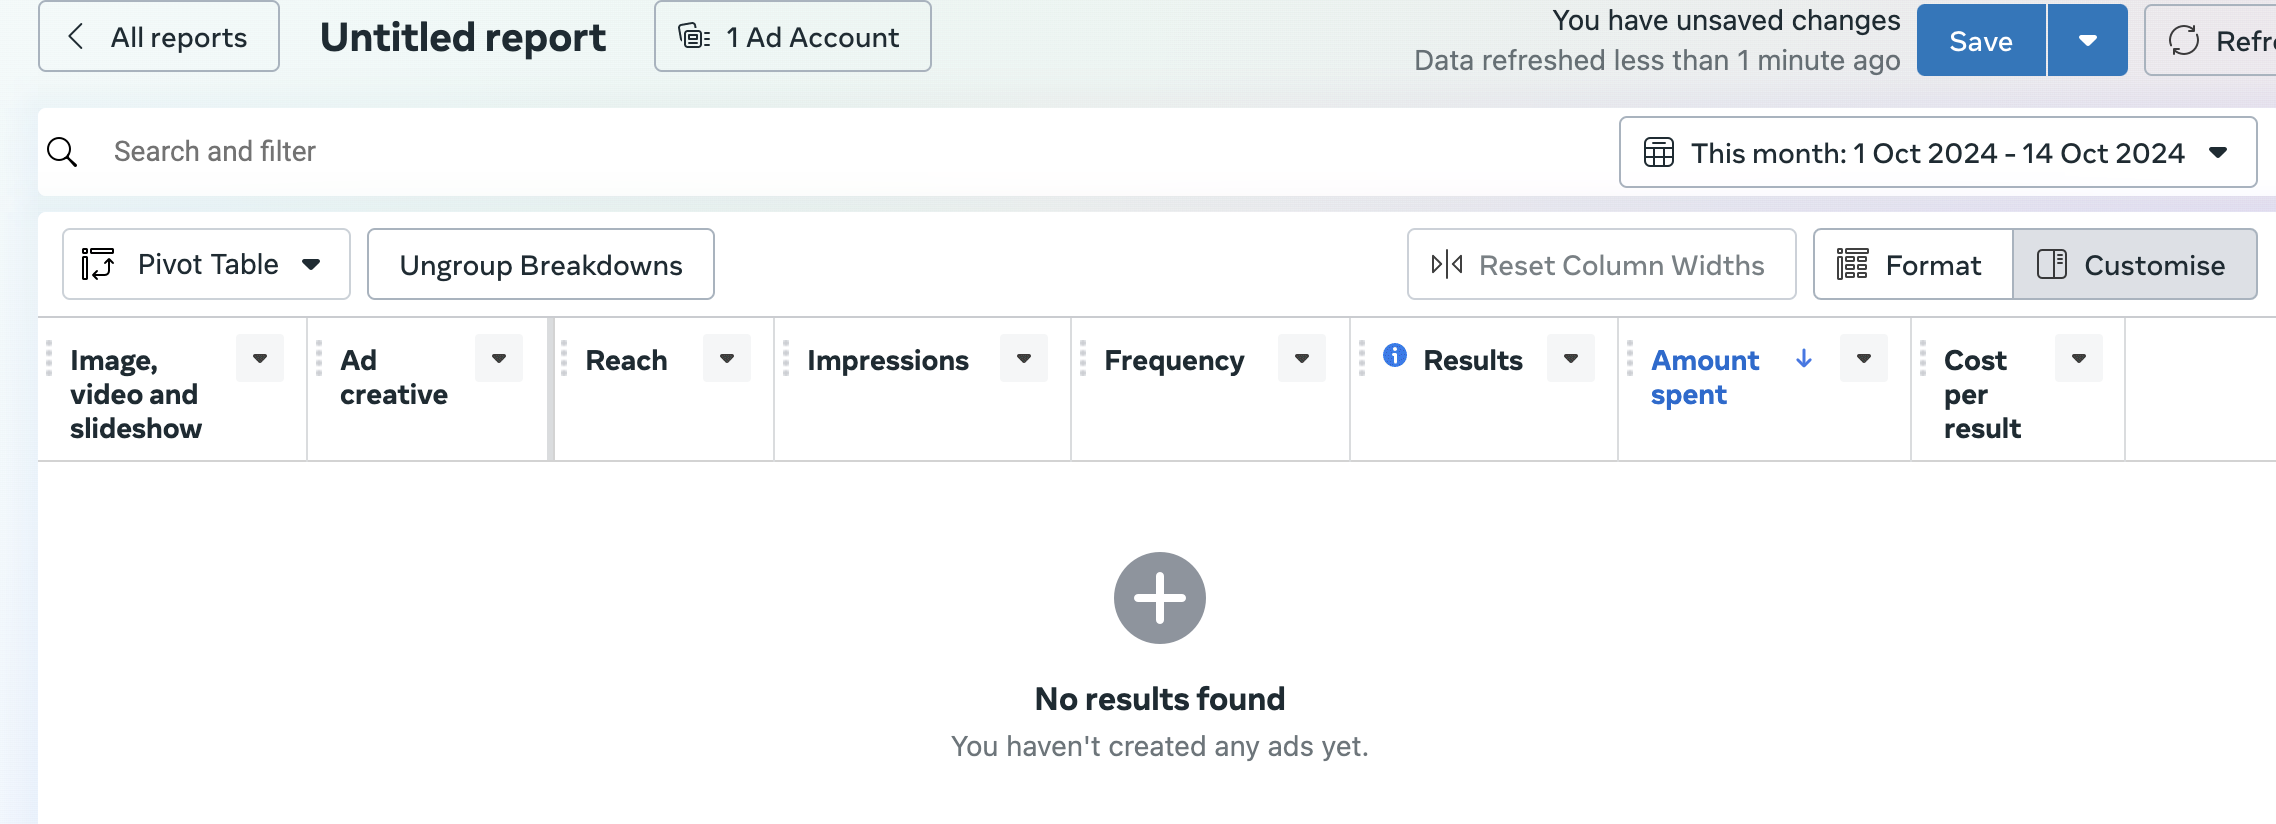Click the info icon next to Results column
Image resolution: width=2276 pixels, height=824 pixels.
(1394, 355)
